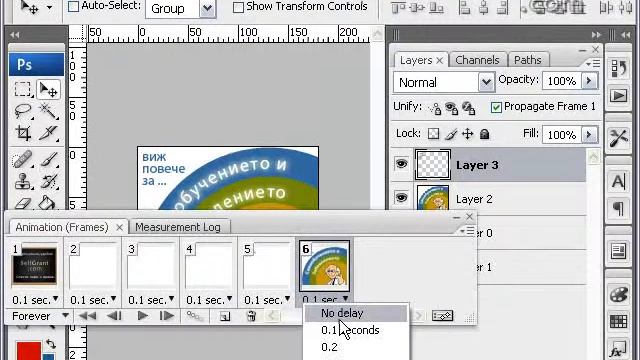Select the Clone Stamp tool
The height and width of the screenshot is (360, 640).
(22, 181)
